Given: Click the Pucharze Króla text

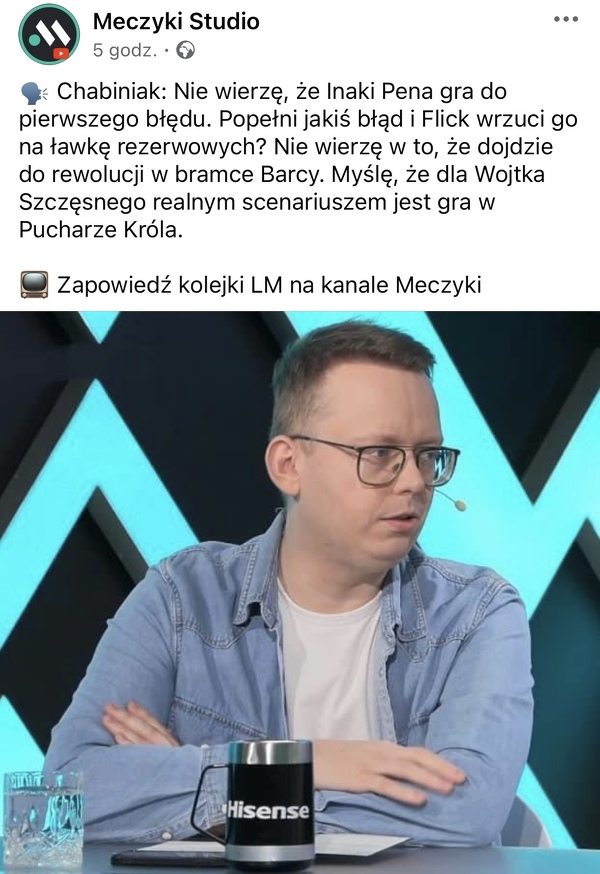Looking at the screenshot, I should 101,230.
